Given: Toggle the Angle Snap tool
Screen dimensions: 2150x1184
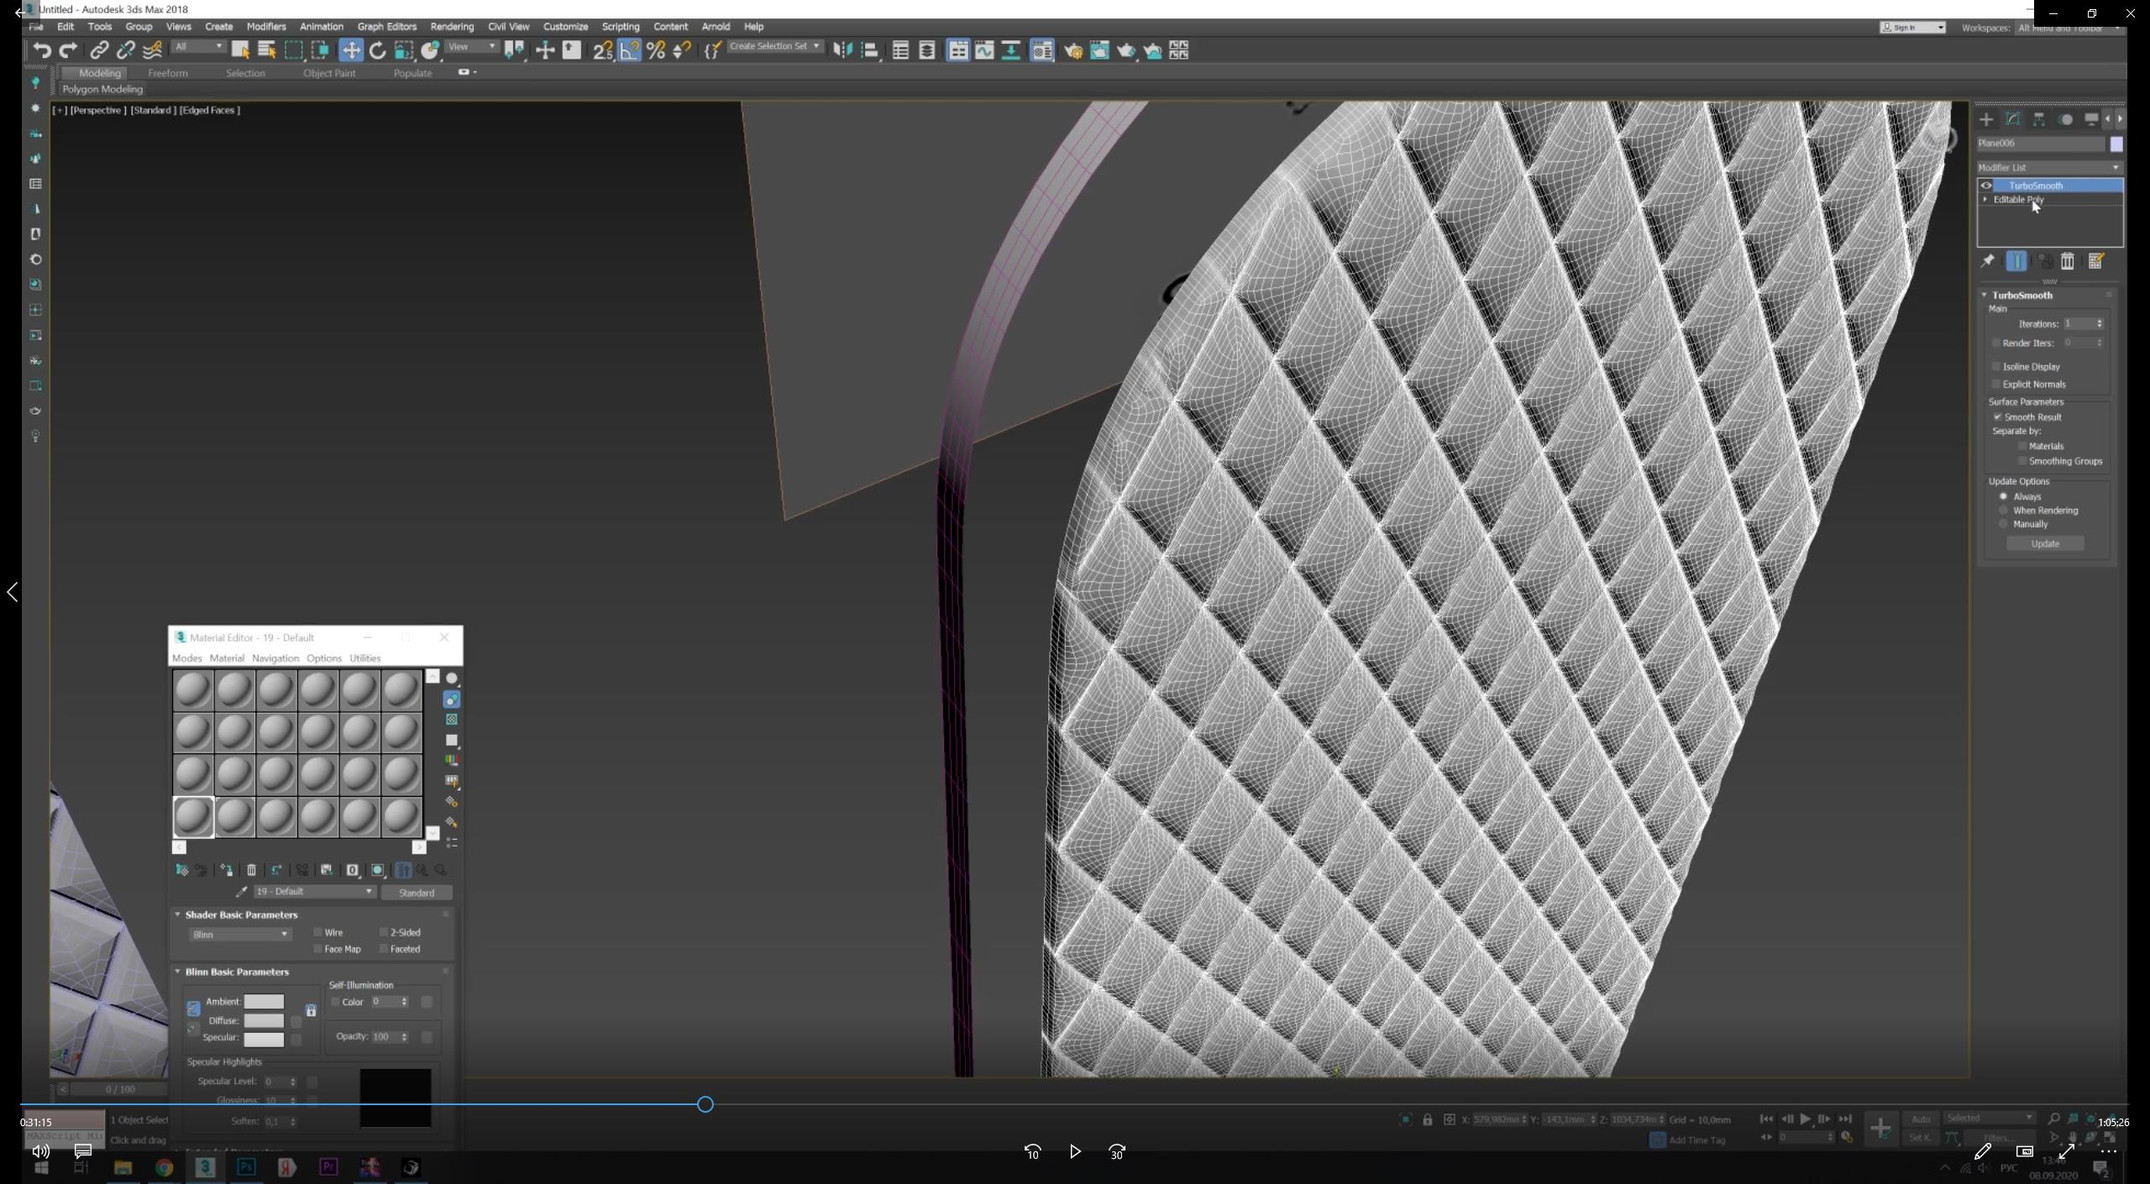Looking at the screenshot, I should pos(629,50).
